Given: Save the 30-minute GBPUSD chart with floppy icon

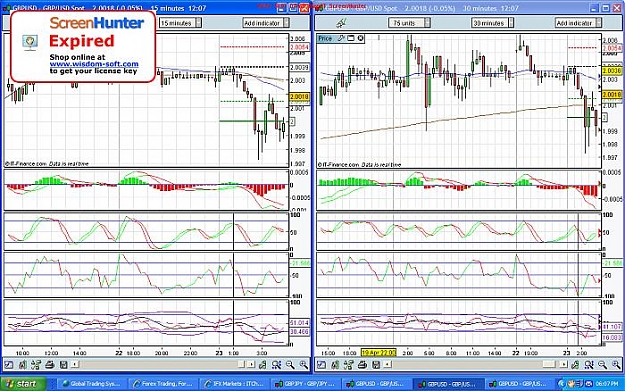Looking at the screenshot, I should click(375, 364).
